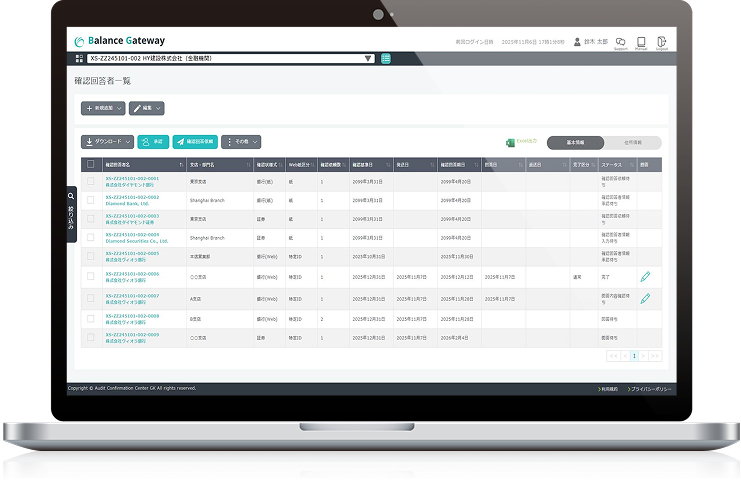Expand the company selector dropdown XS-ZZ245101-002
741x480 pixels.
tap(368, 59)
